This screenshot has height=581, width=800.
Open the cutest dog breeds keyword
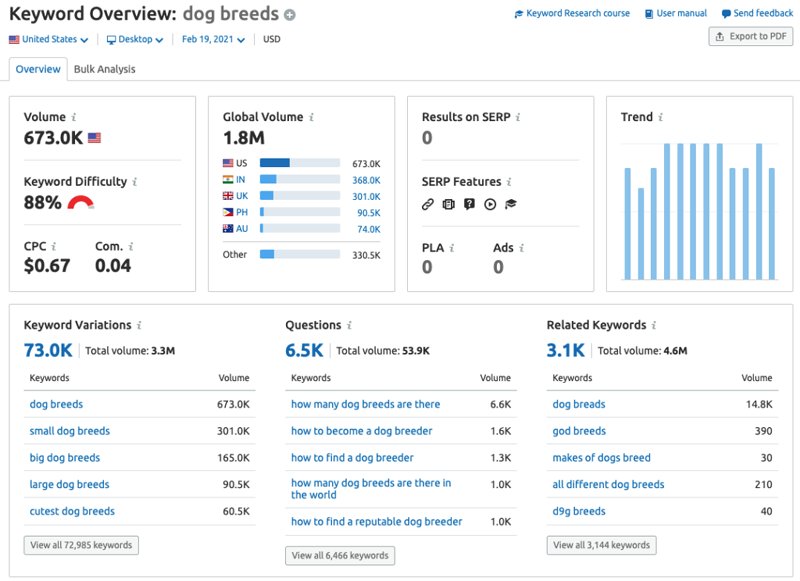[x=72, y=511]
